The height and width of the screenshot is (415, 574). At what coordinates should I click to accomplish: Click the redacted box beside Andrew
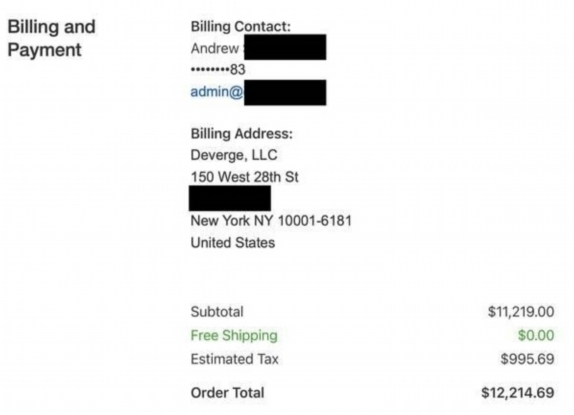[x=285, y=47]
